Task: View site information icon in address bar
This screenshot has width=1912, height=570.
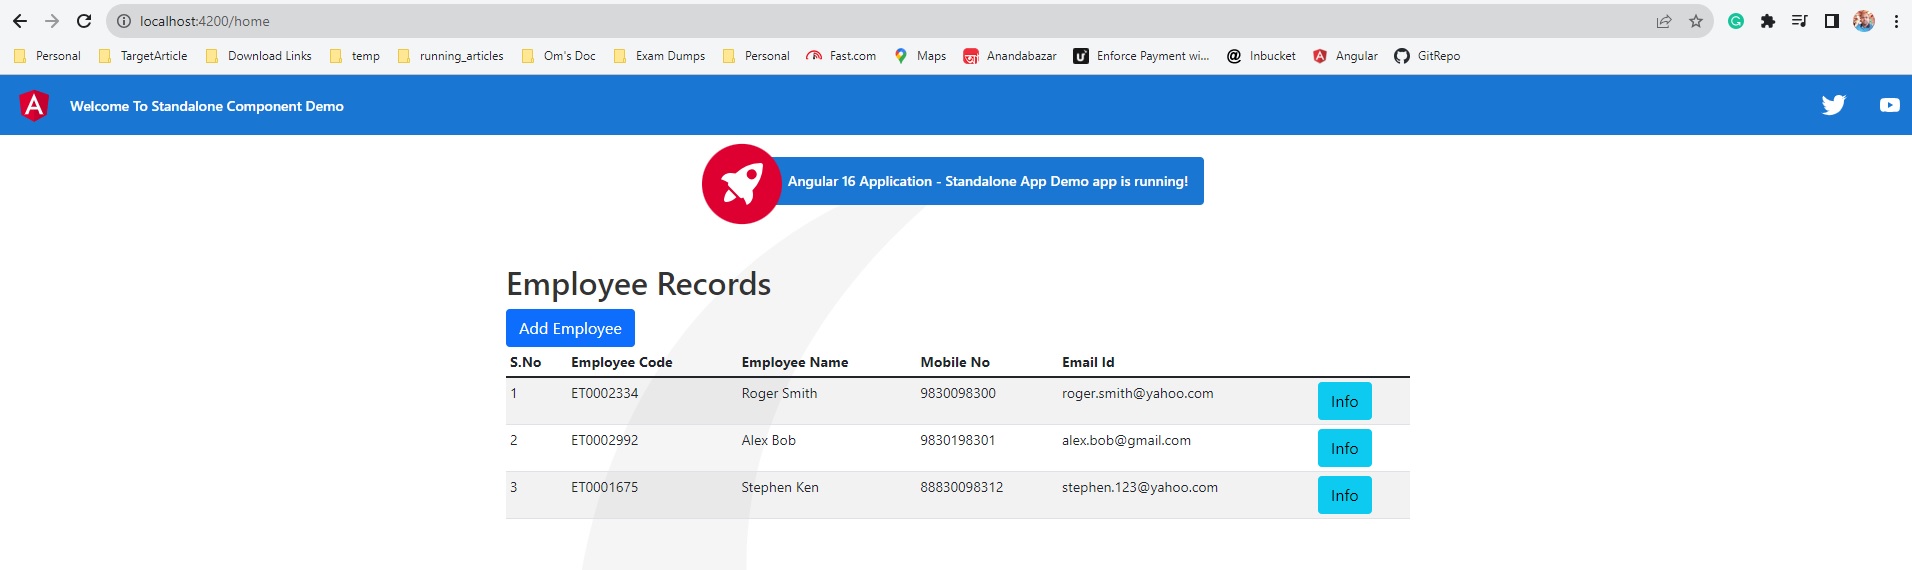Action: click(x=124, y=21)
